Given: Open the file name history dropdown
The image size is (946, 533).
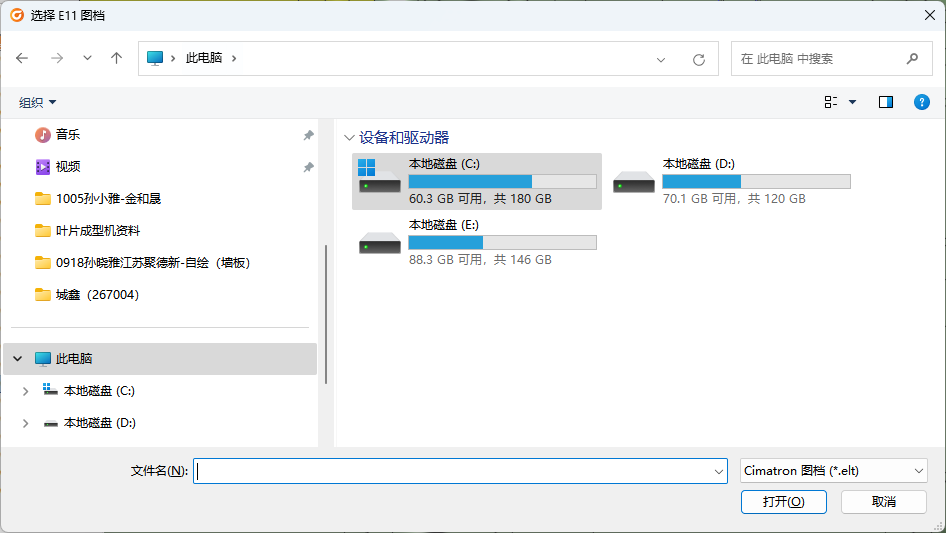Looking at the screenshot, I should 719,471.
